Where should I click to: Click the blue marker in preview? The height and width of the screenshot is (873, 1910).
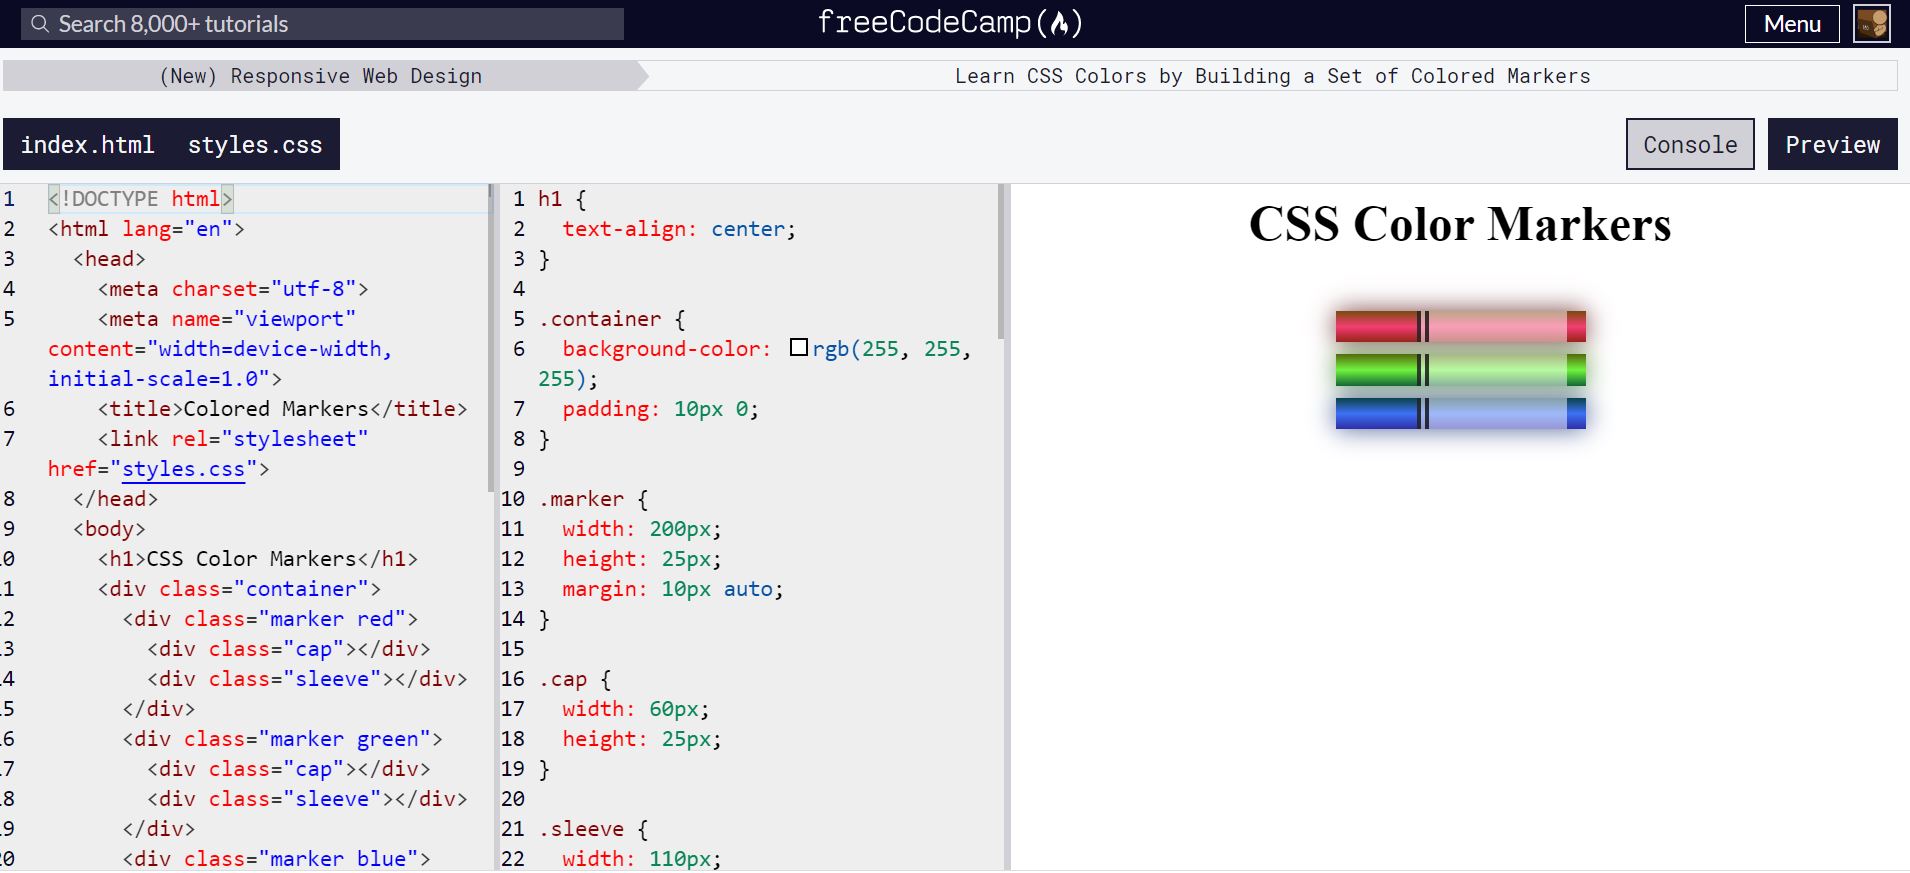click(x=1460, y=413)
